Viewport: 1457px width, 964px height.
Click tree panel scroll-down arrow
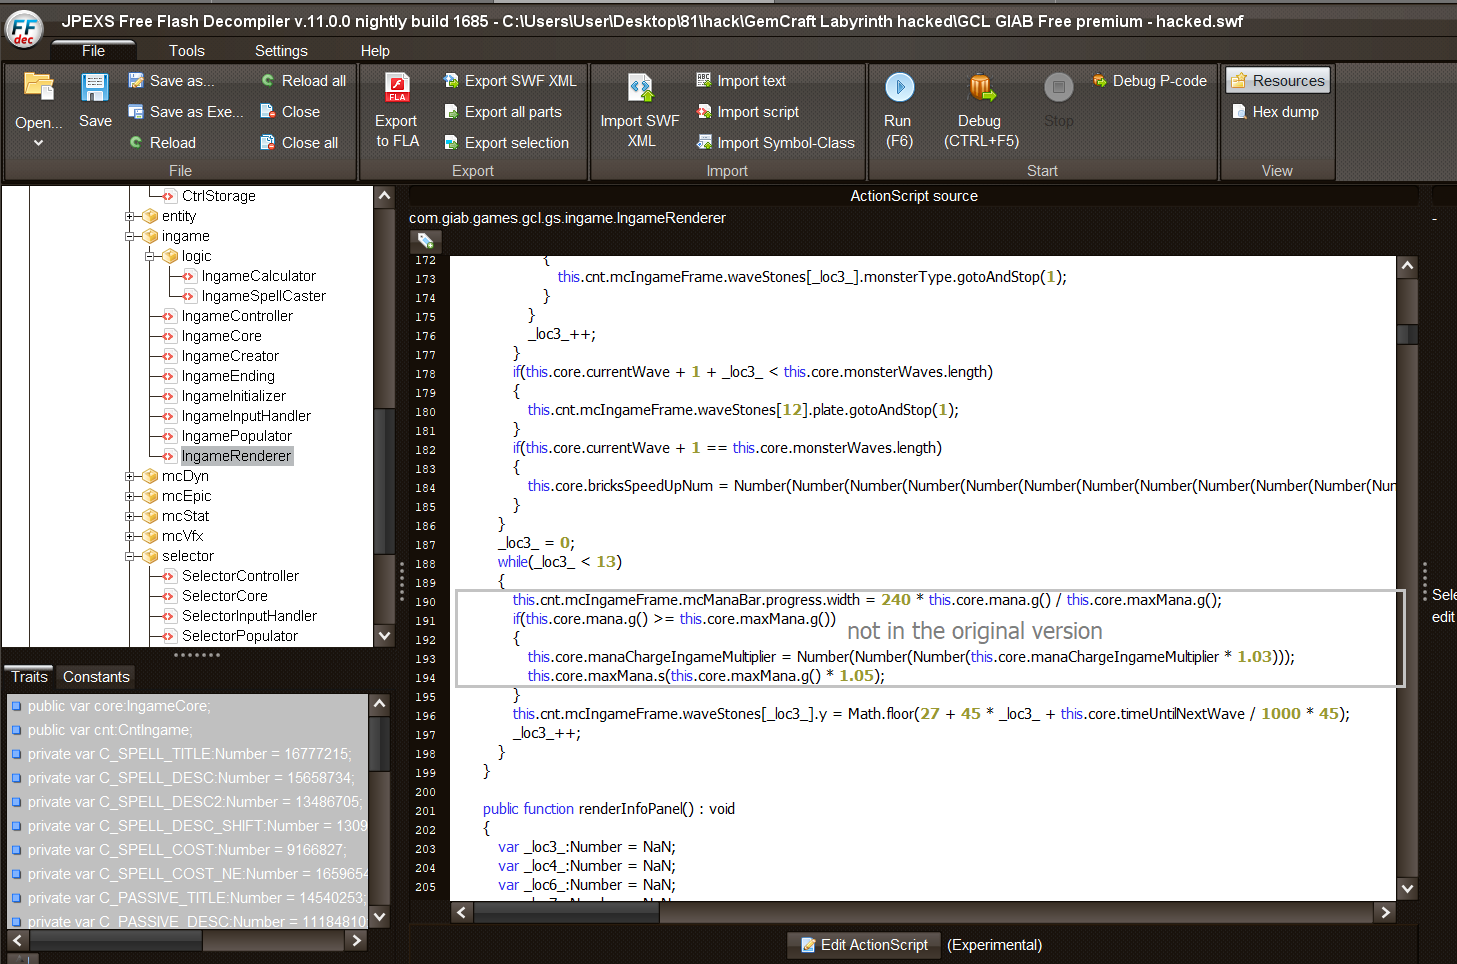[x=384, y=635]
